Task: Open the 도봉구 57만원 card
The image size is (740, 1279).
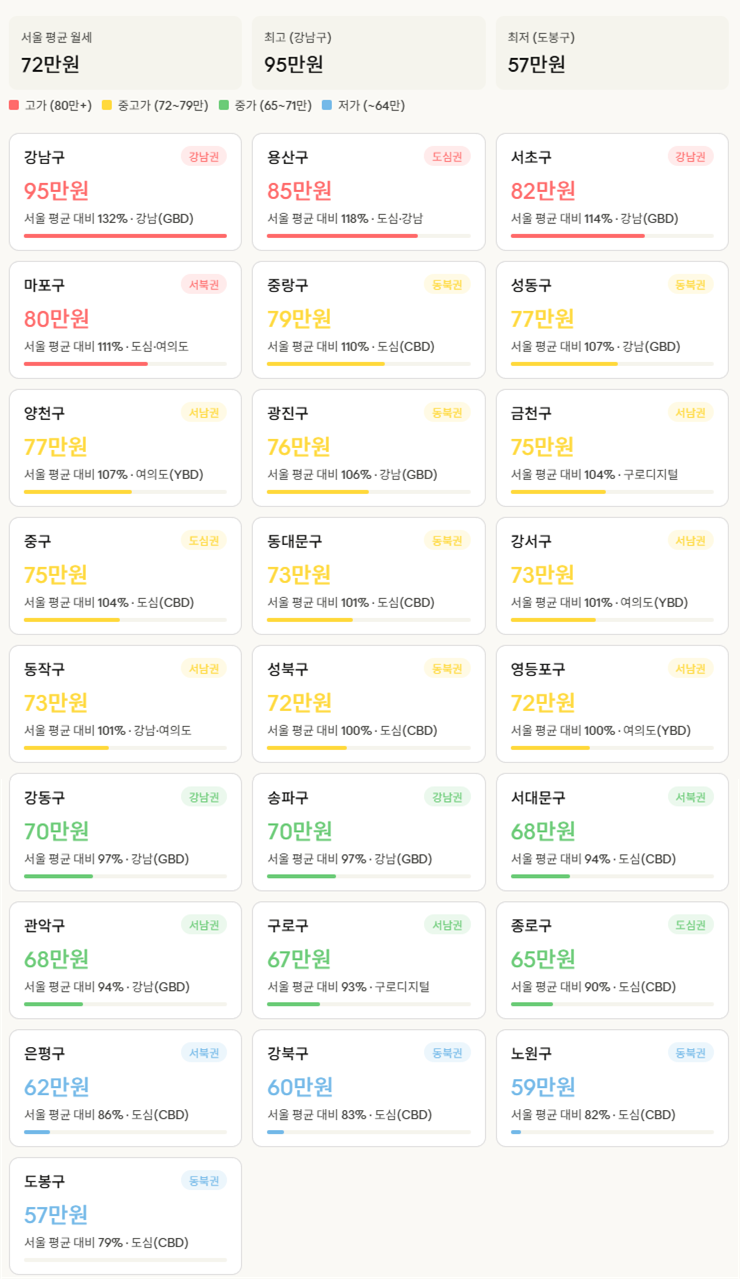Action: (x=125, y=1216)
